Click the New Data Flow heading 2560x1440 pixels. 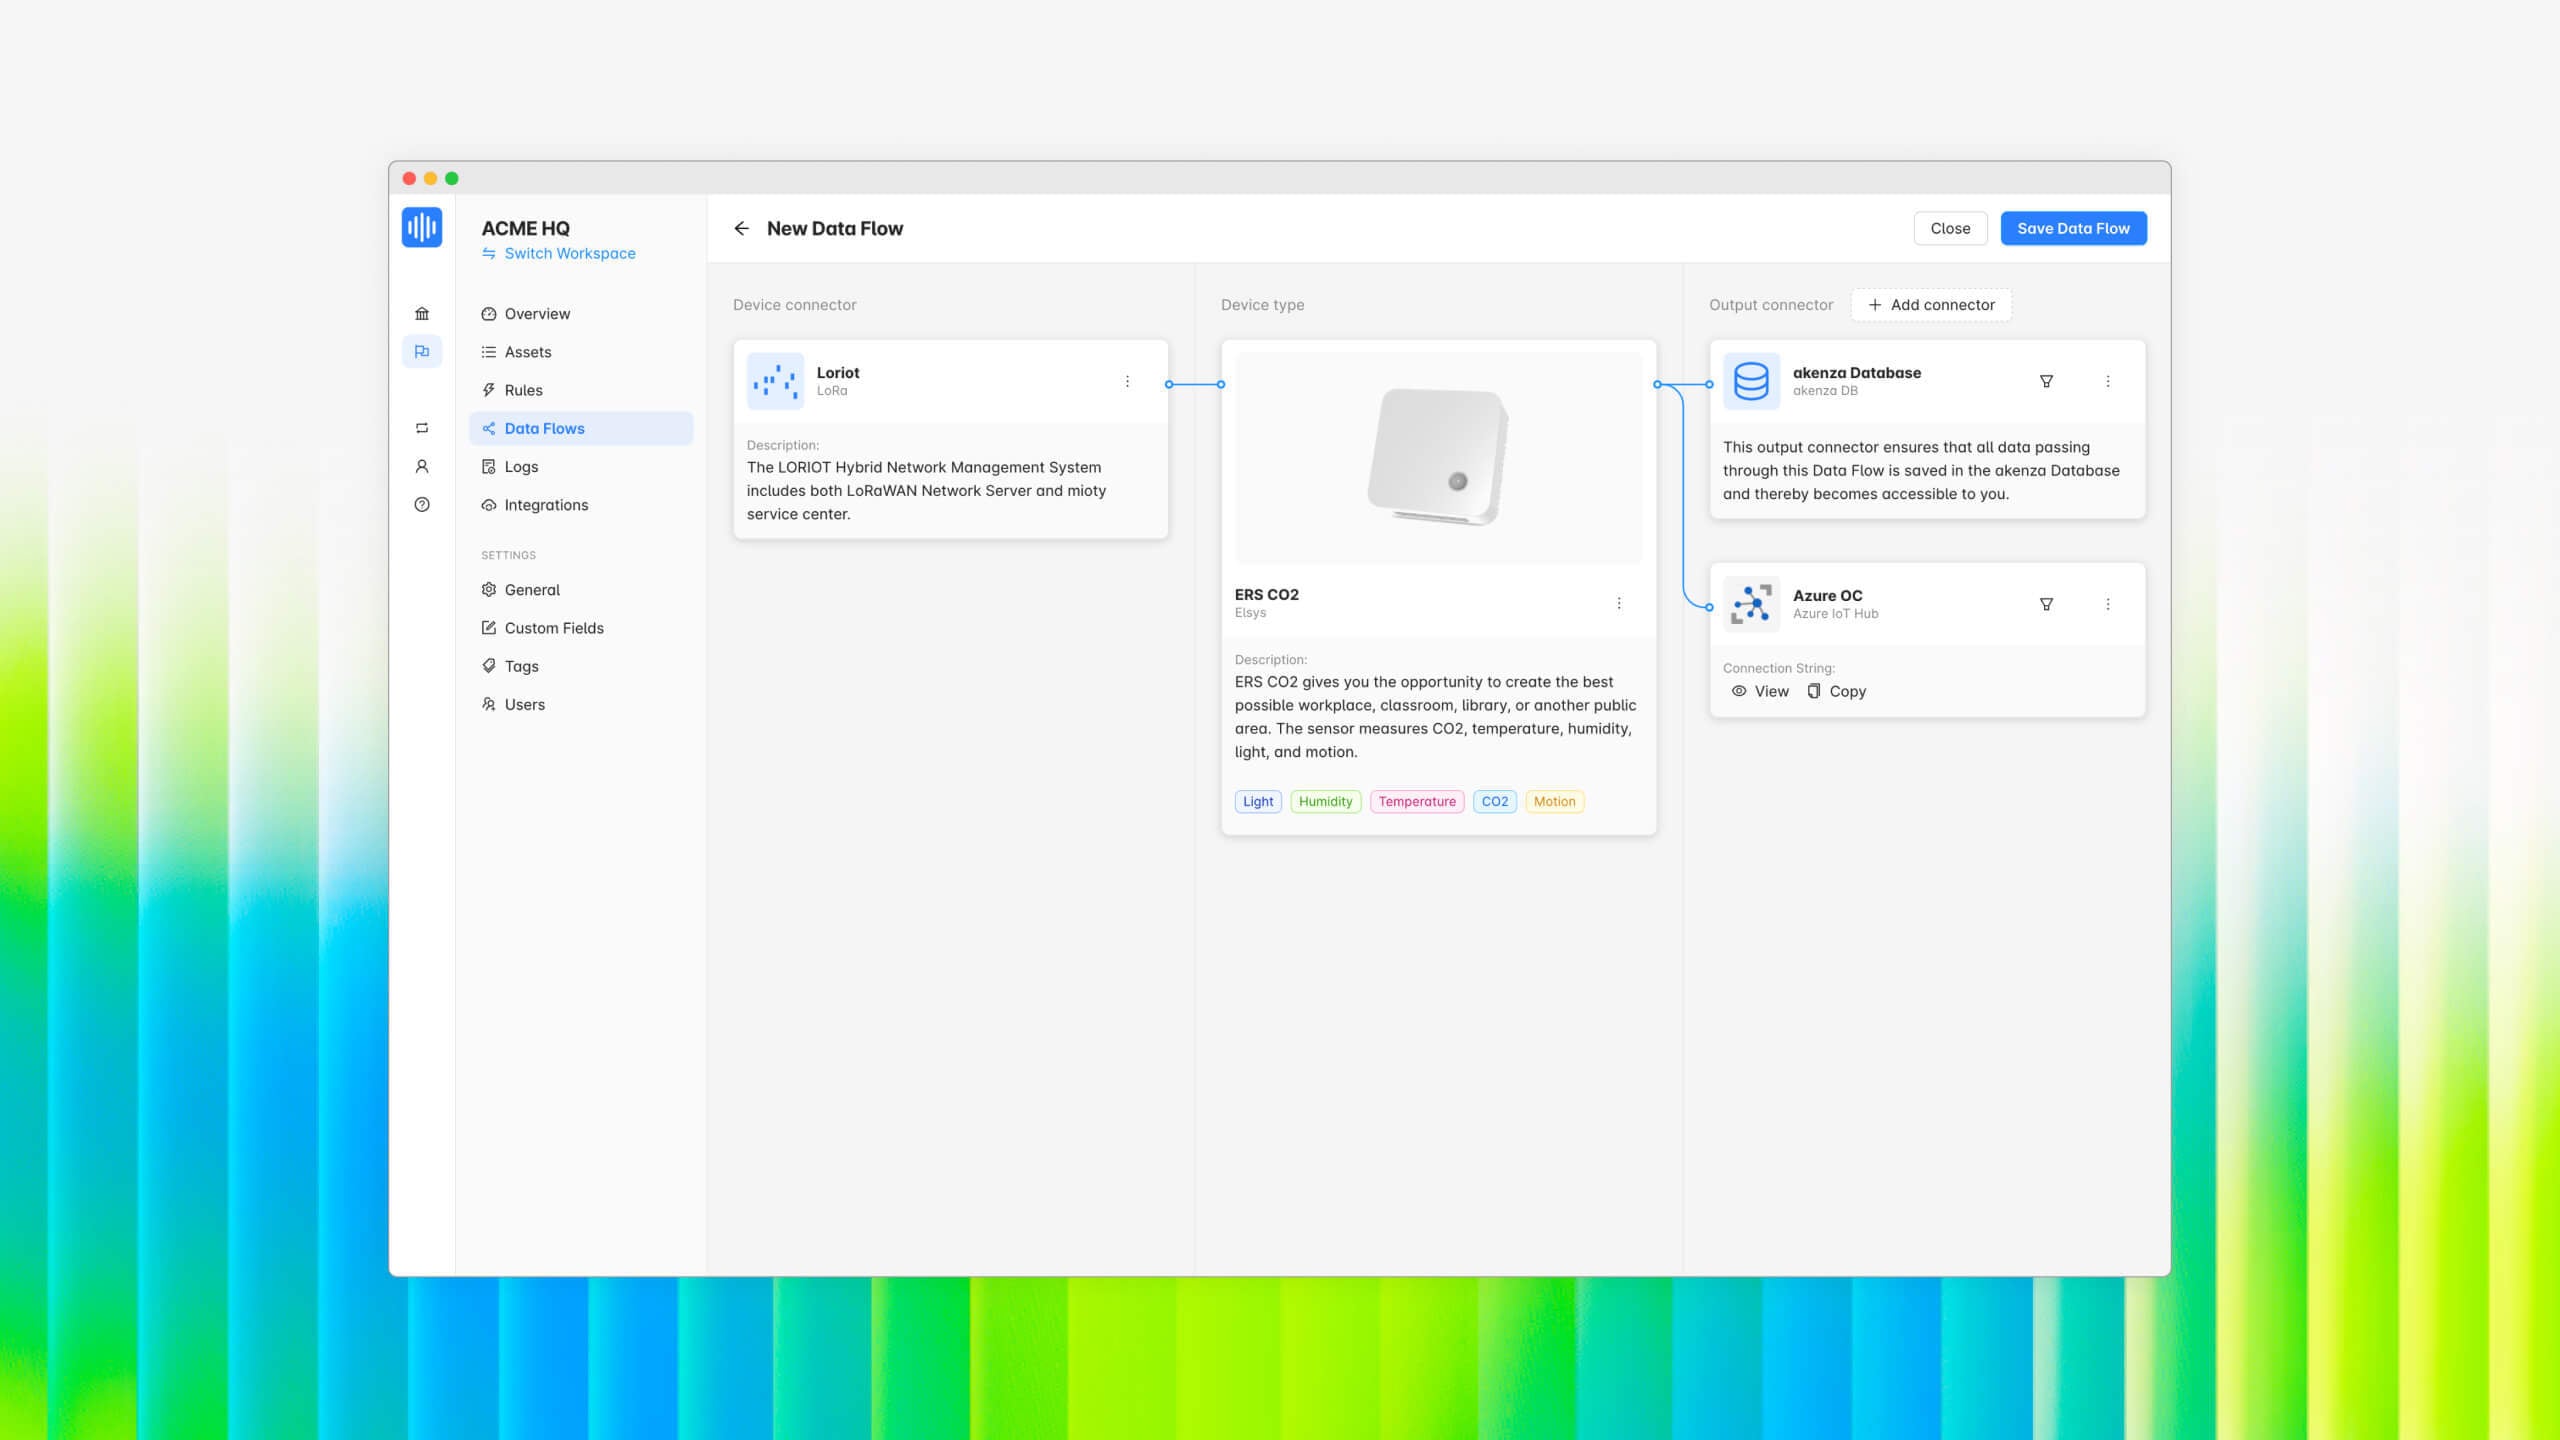tap(835, 228)
